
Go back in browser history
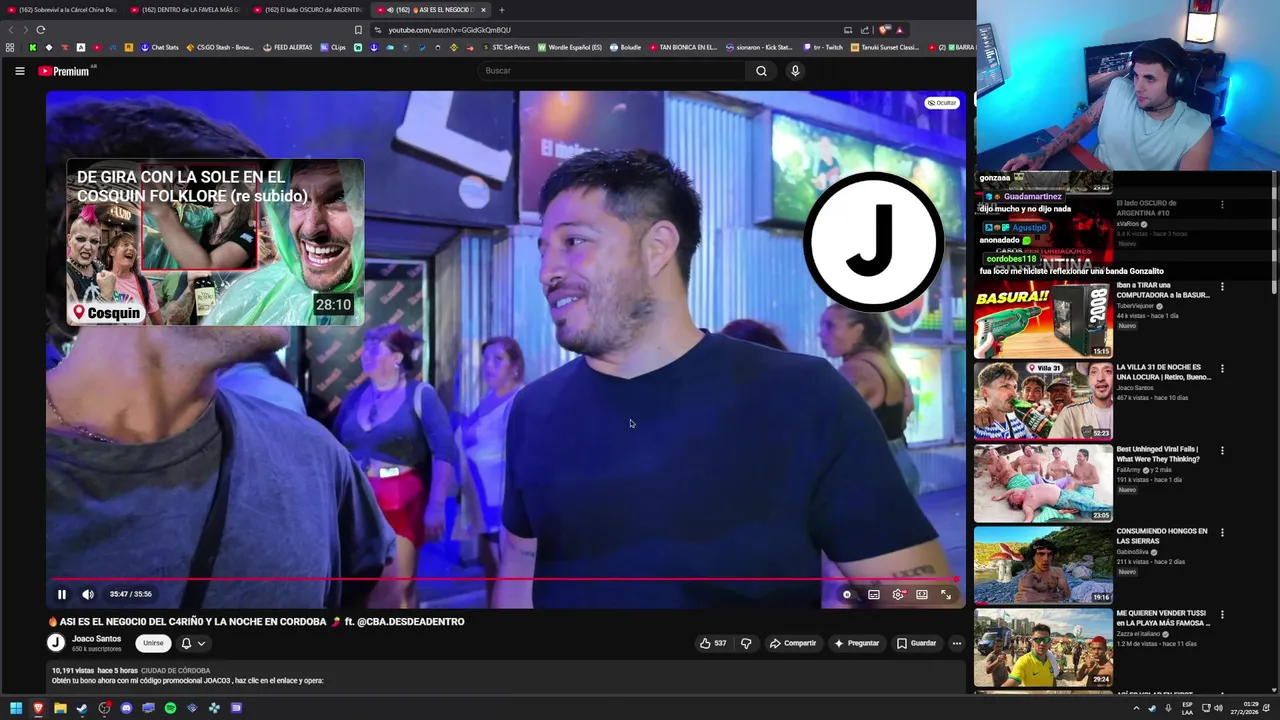11,30
